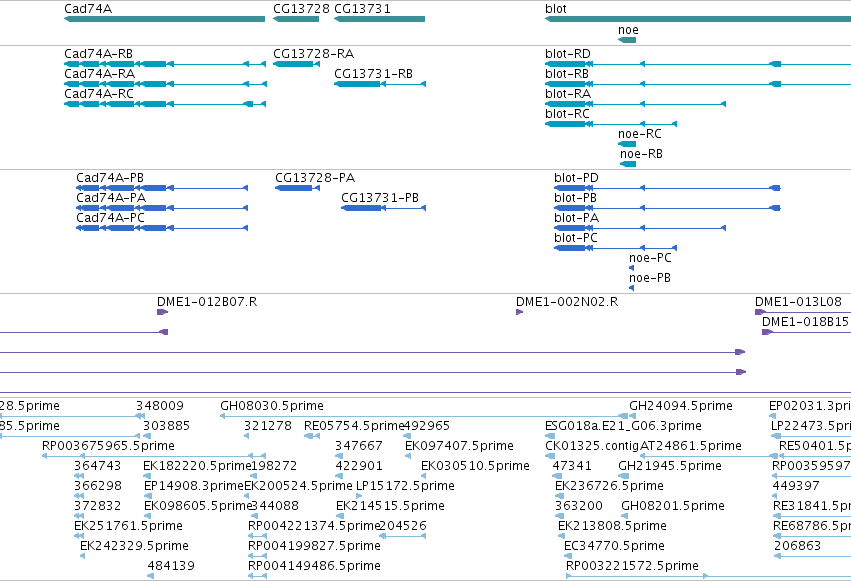Select the CG13731-PB protein
Viewport: 851px width, 581px height.
tap(384, 208)
